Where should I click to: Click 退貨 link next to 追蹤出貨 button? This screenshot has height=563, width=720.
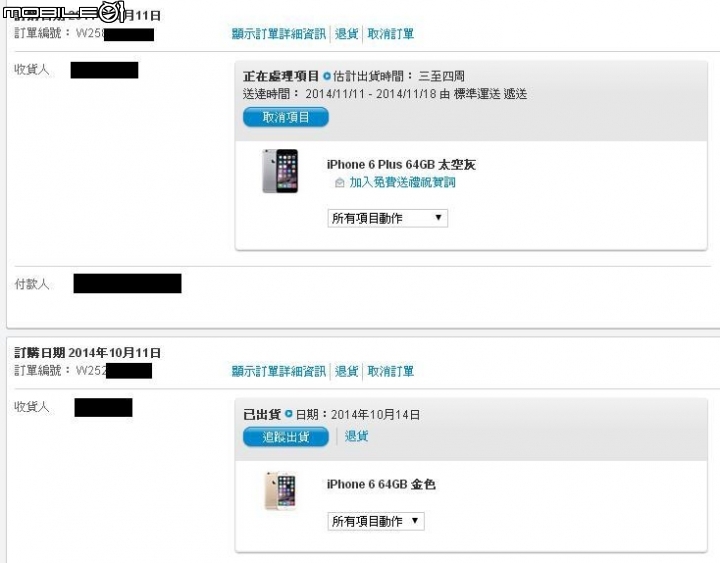pyautogui.click(x=356, y=436)
